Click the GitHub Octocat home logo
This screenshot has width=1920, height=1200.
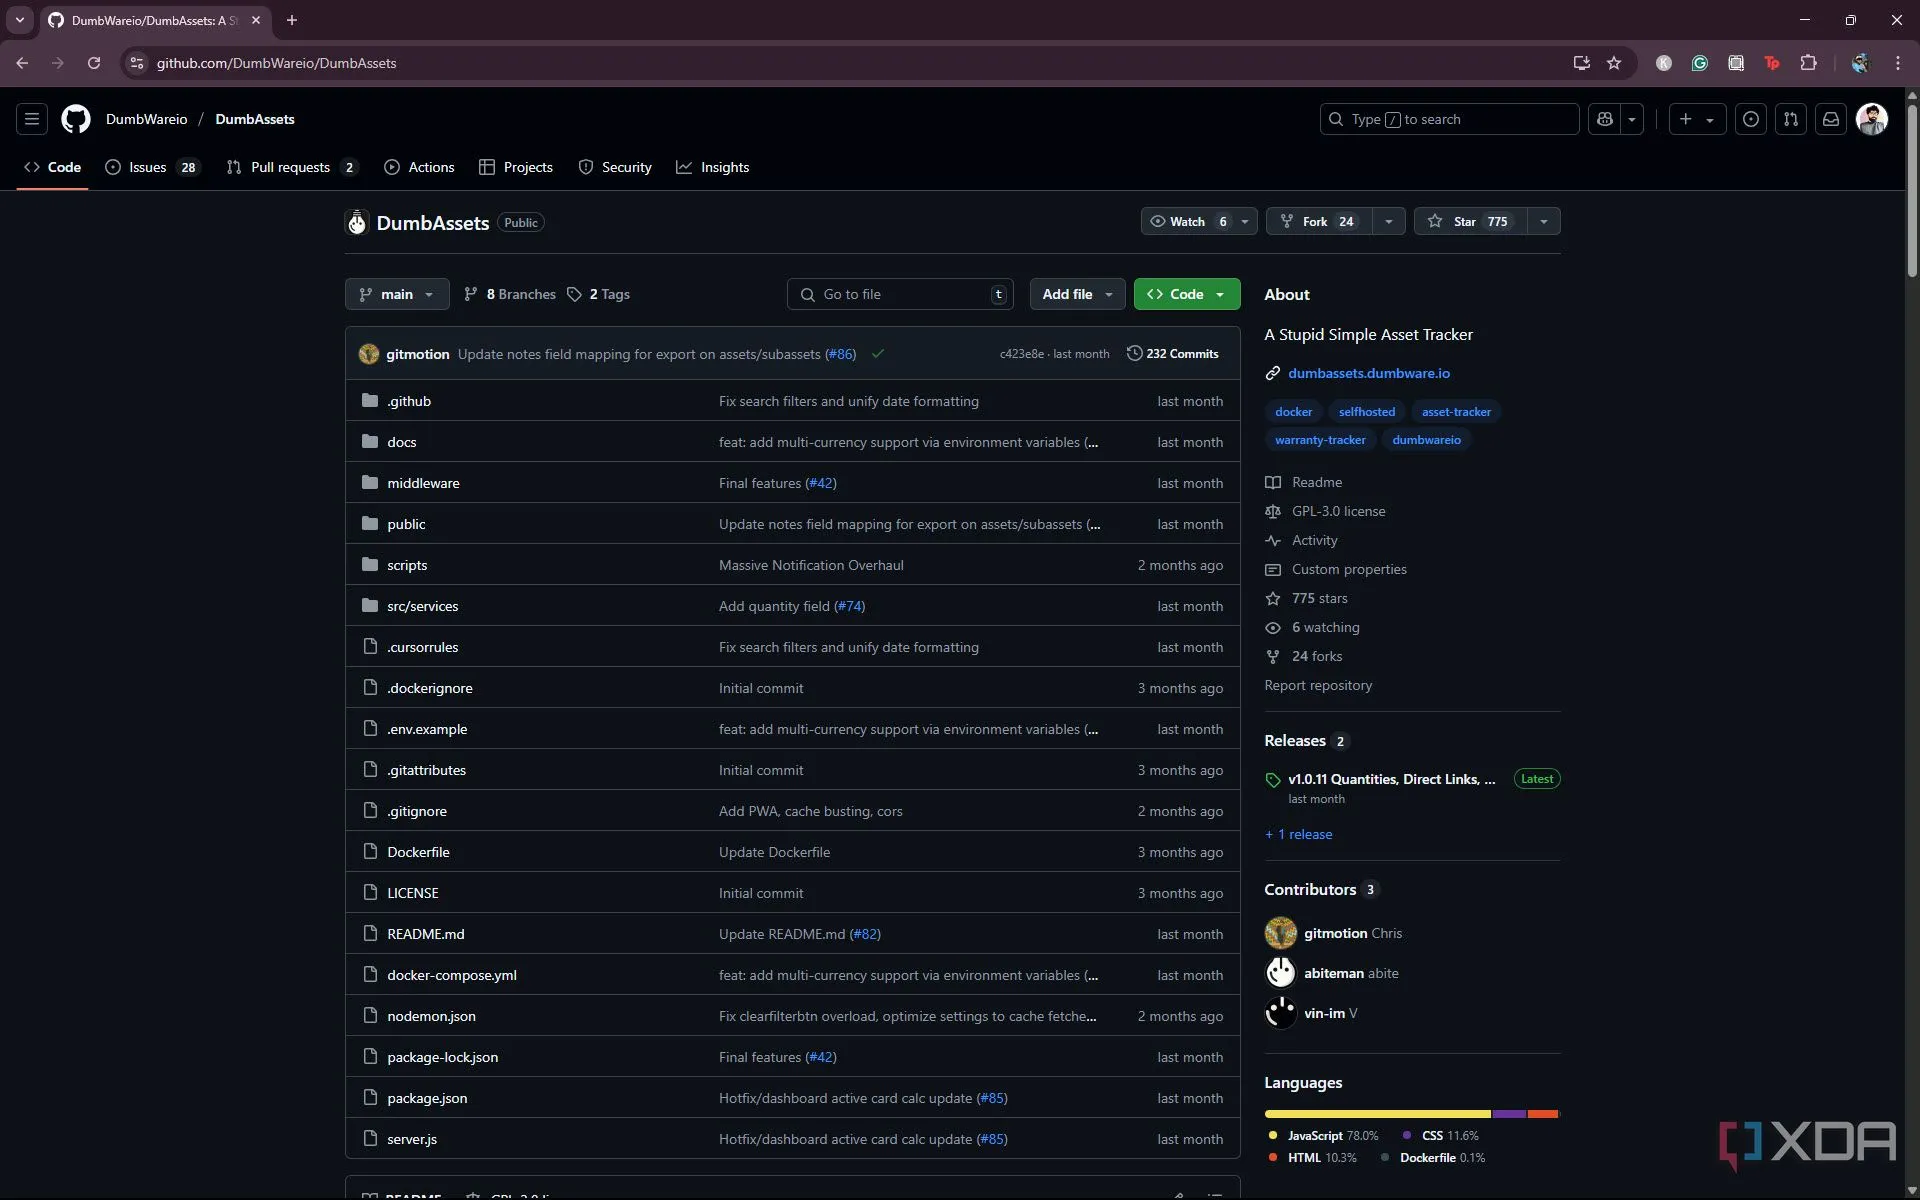coord(76,119)
